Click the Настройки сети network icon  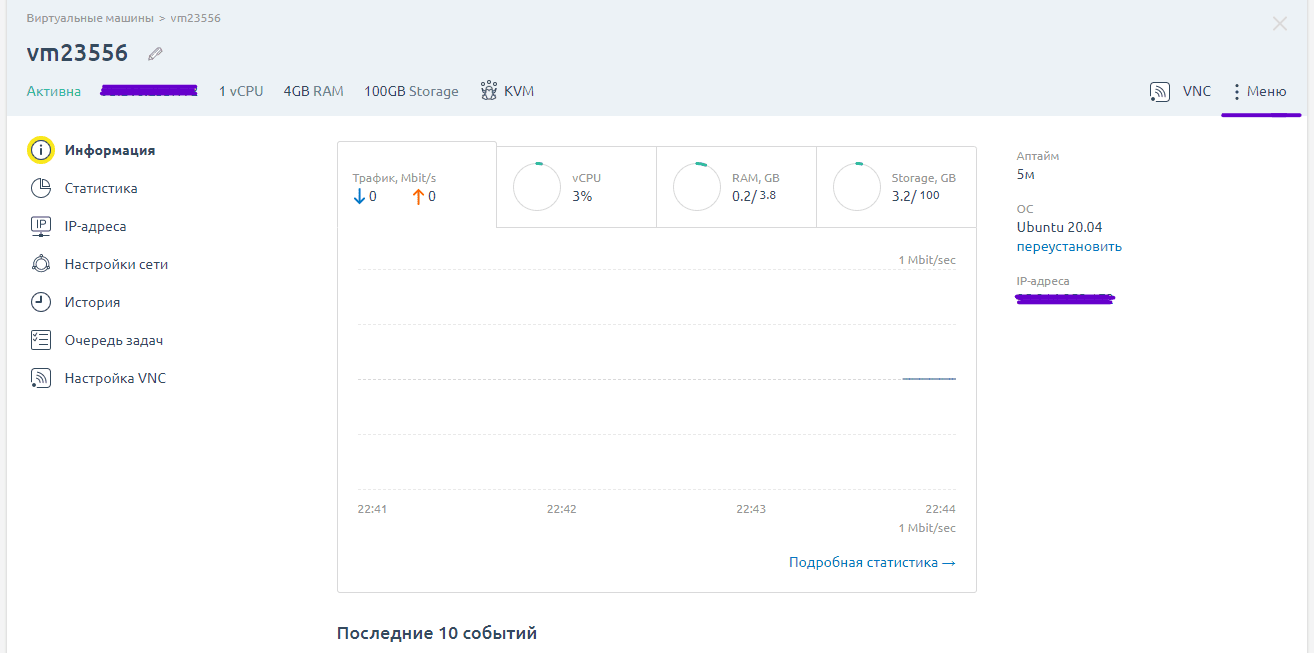[x=40, y=264]
